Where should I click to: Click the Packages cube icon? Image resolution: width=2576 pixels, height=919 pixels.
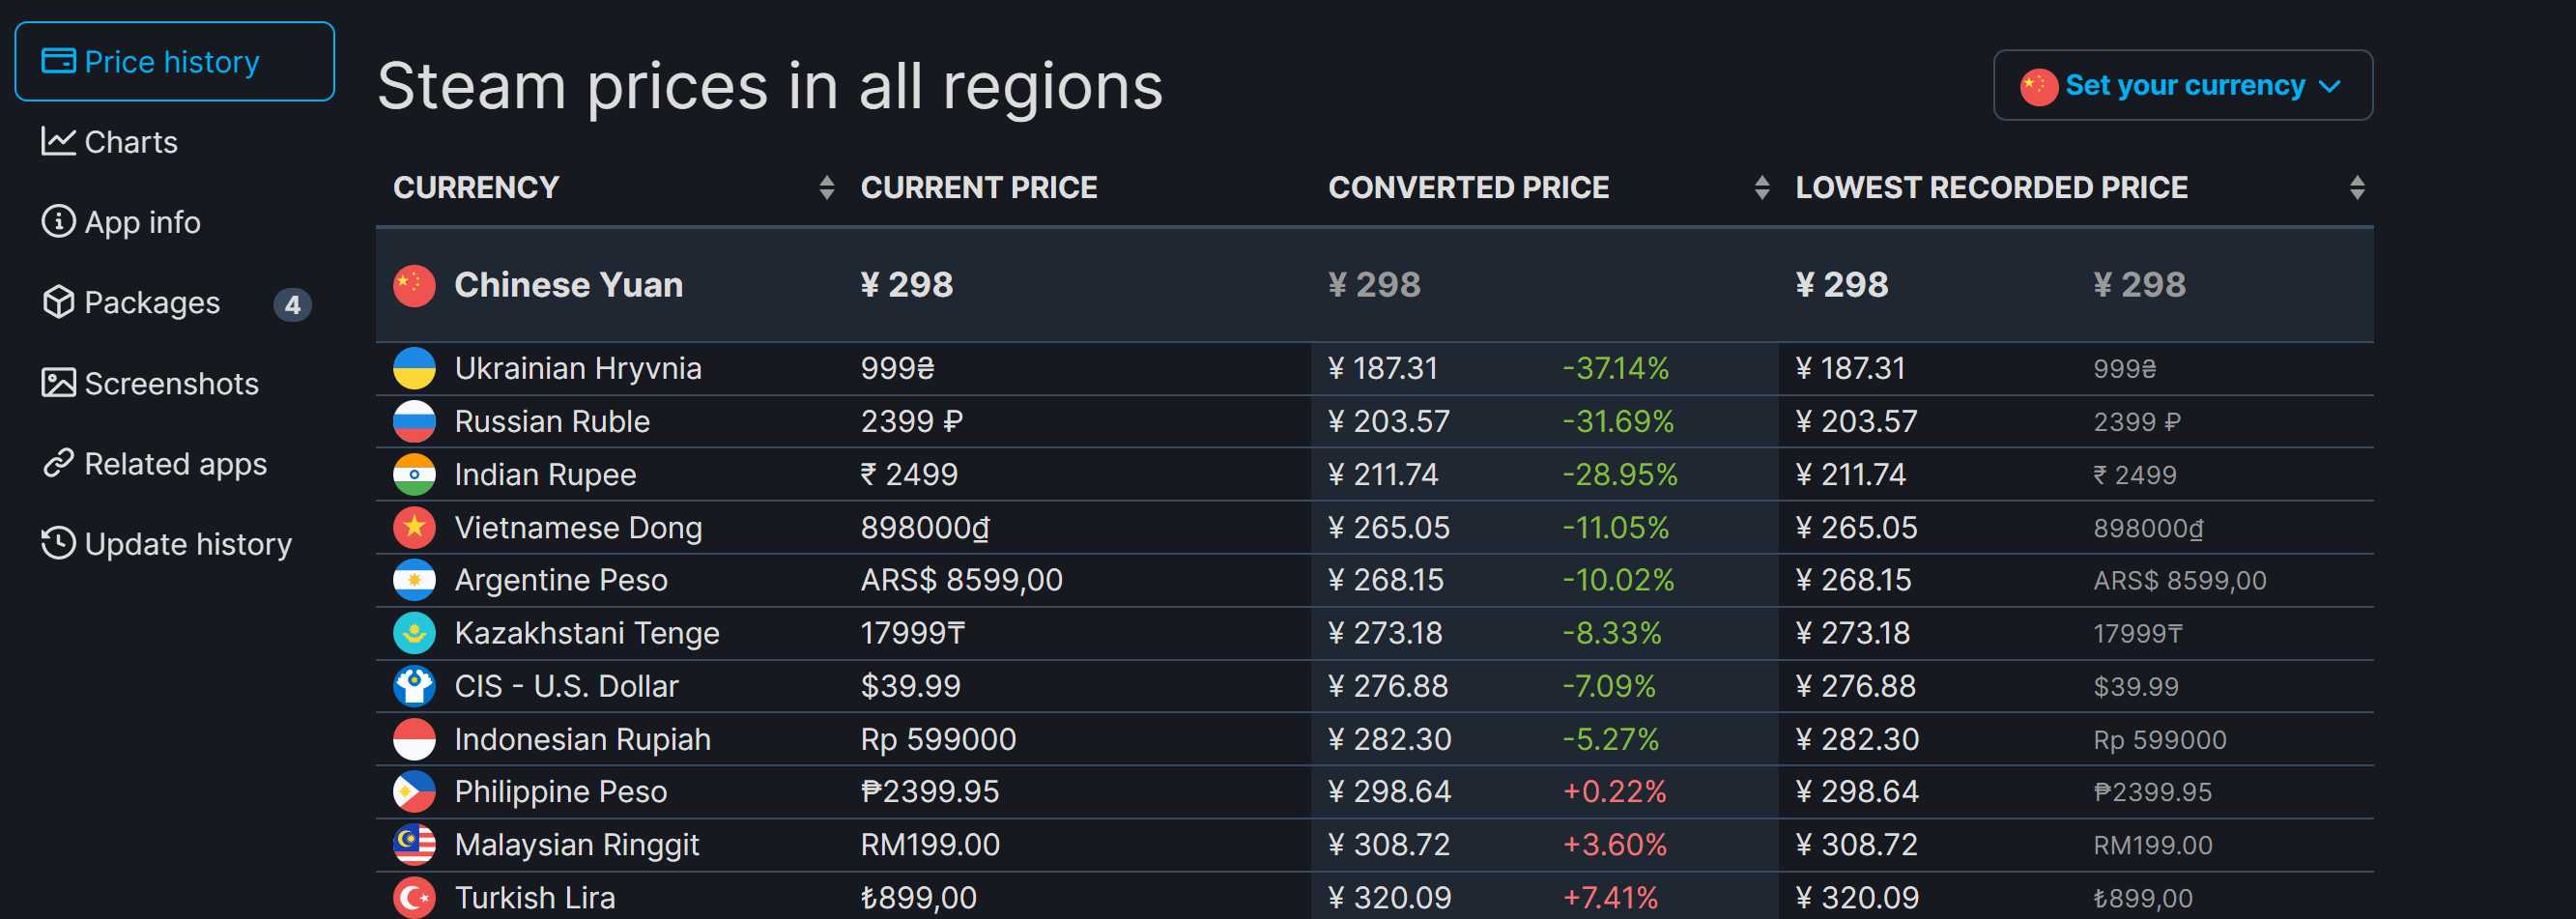[58, 302]
